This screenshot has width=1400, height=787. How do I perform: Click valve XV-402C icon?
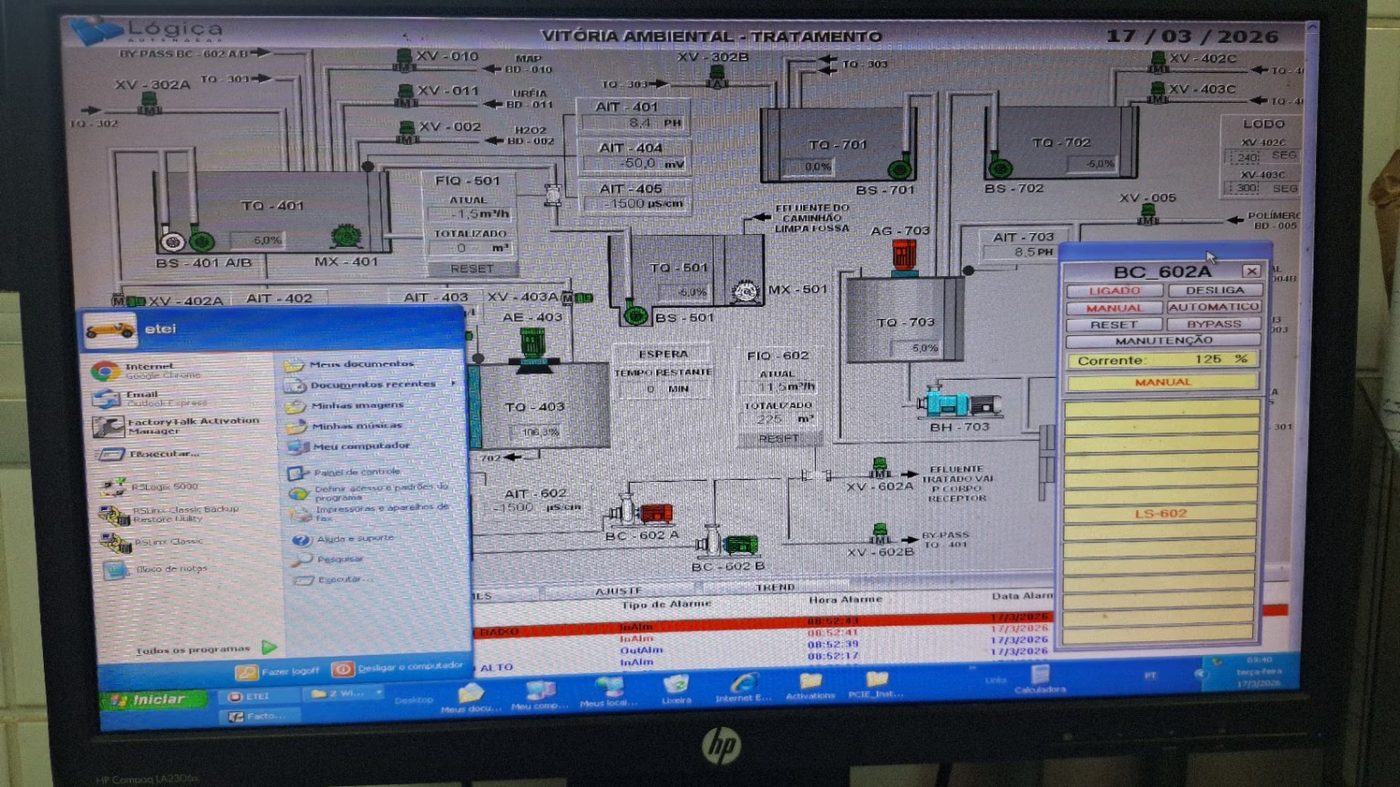point(1157,61)
